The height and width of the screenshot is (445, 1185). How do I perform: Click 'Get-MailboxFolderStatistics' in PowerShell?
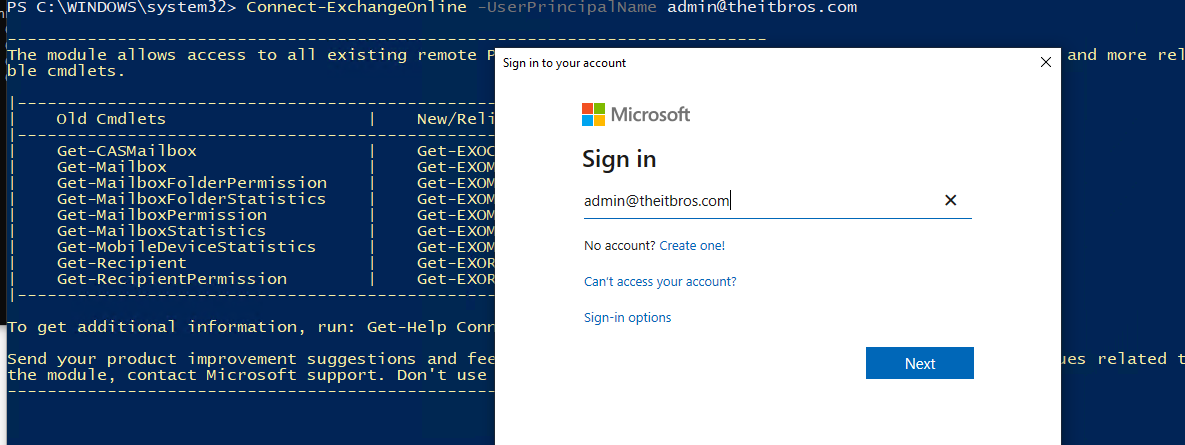(191, 199)
